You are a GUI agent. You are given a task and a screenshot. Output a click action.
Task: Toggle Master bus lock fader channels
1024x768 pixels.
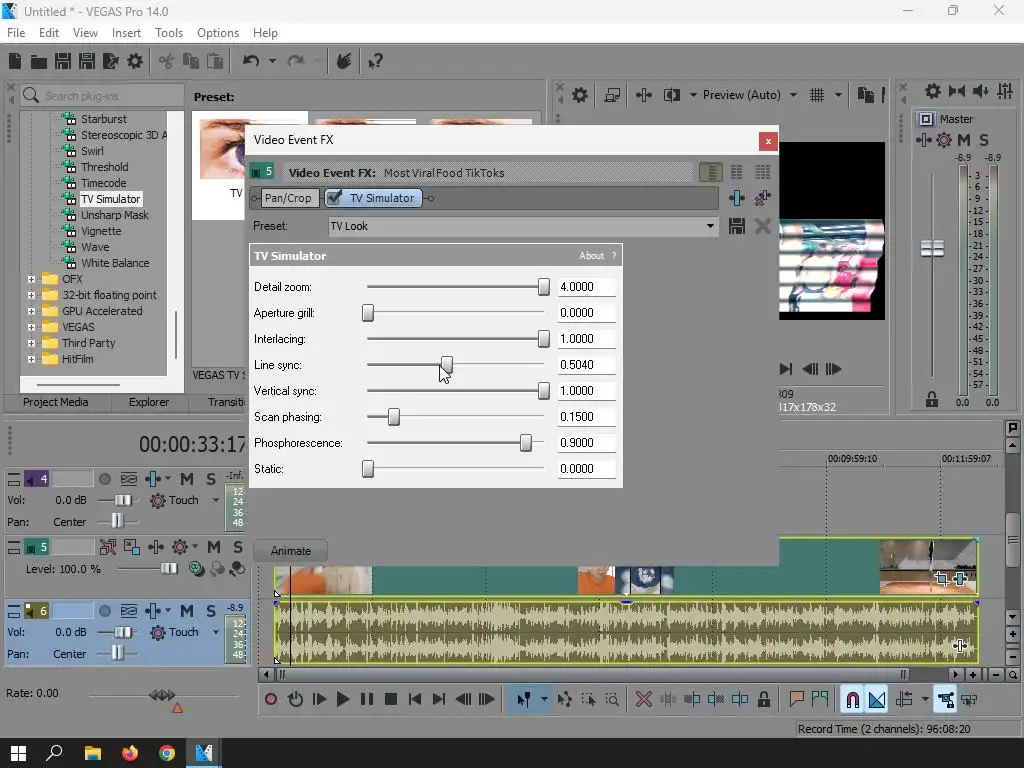click(932, 399)
